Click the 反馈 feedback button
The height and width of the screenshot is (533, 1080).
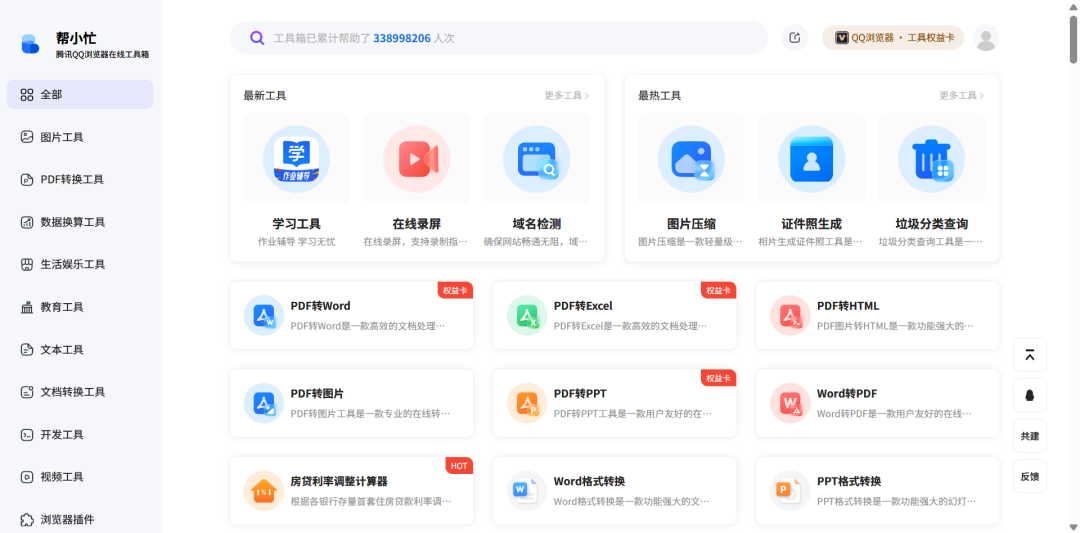coord(1030,476)
